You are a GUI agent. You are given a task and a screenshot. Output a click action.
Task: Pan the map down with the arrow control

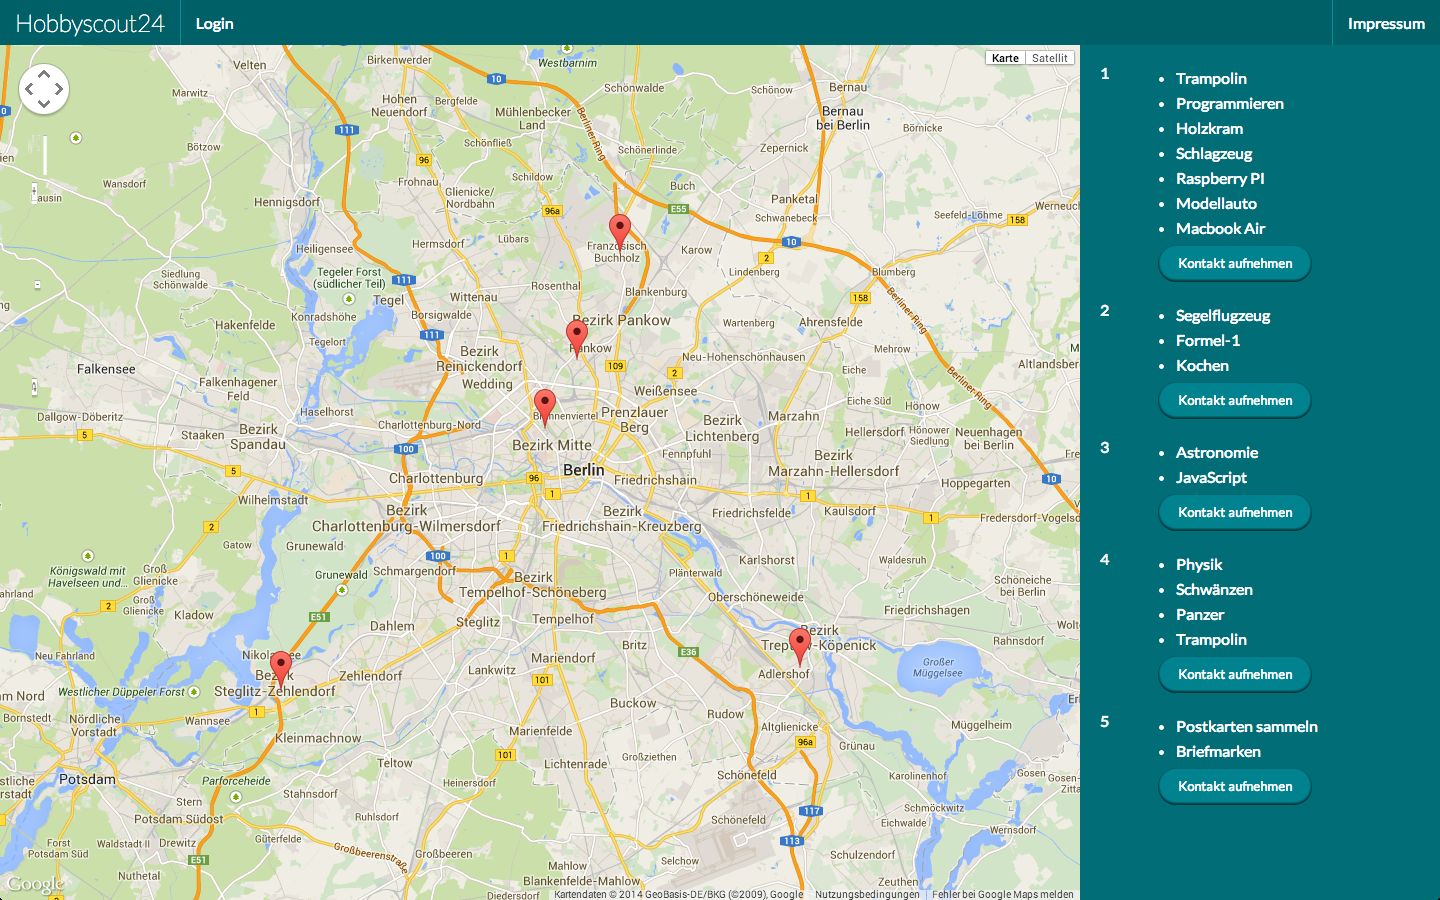[44, 103]
